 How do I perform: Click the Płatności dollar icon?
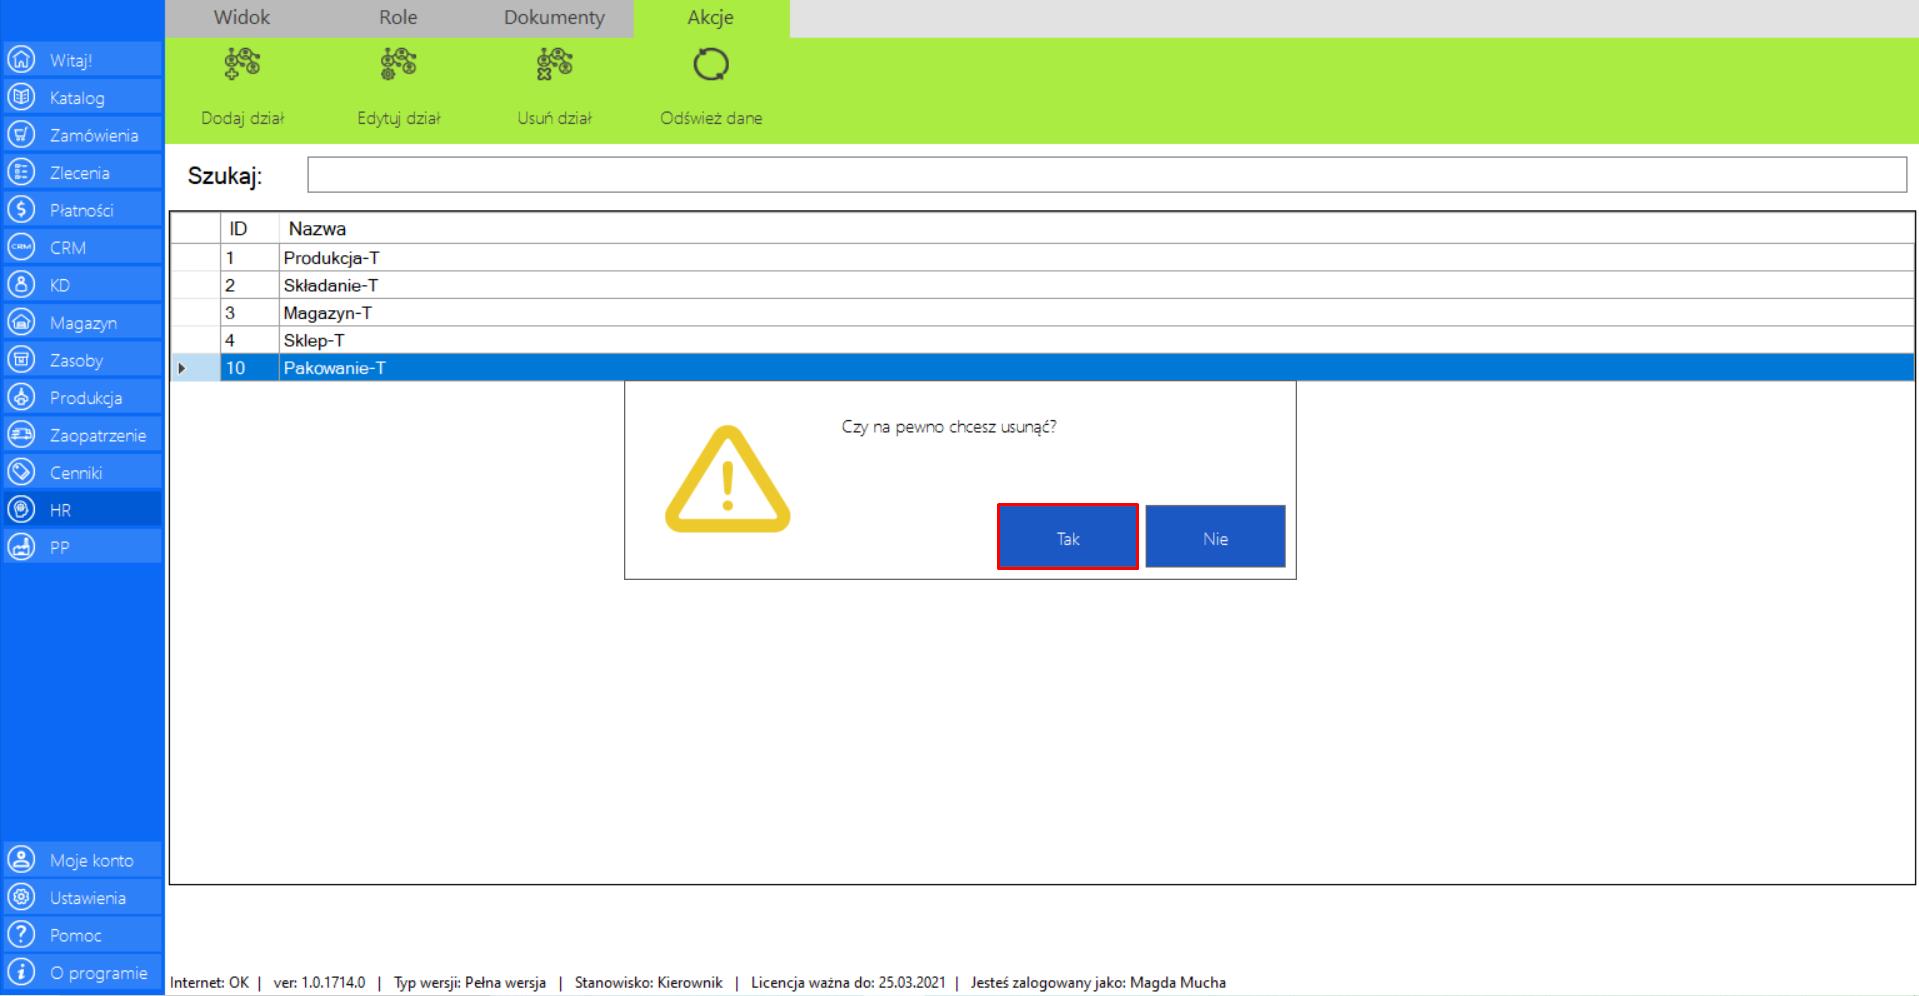21,210
